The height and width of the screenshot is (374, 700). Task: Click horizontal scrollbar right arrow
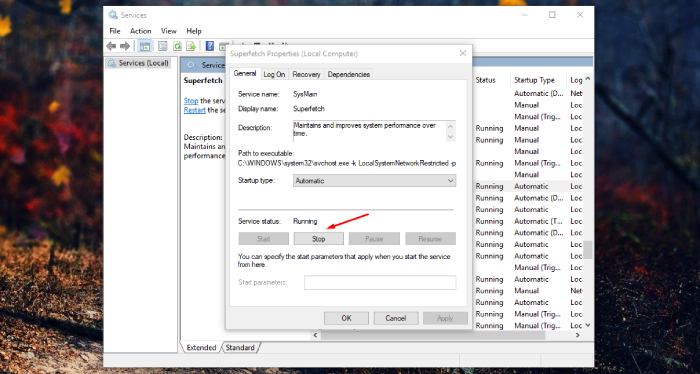point(578,335)
